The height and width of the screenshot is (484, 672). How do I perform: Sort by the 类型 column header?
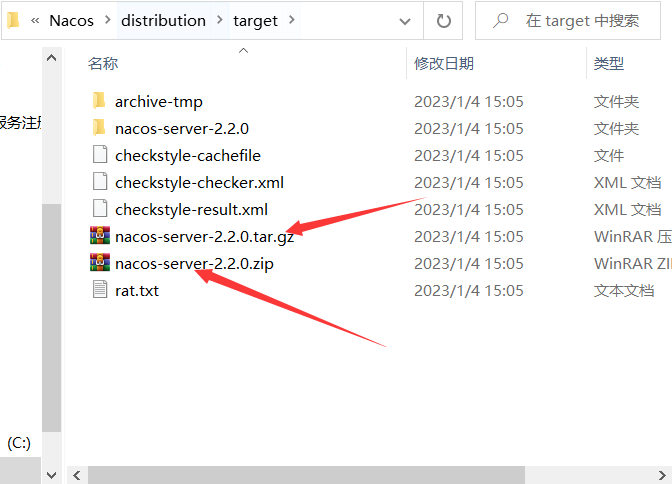[609, 63]
